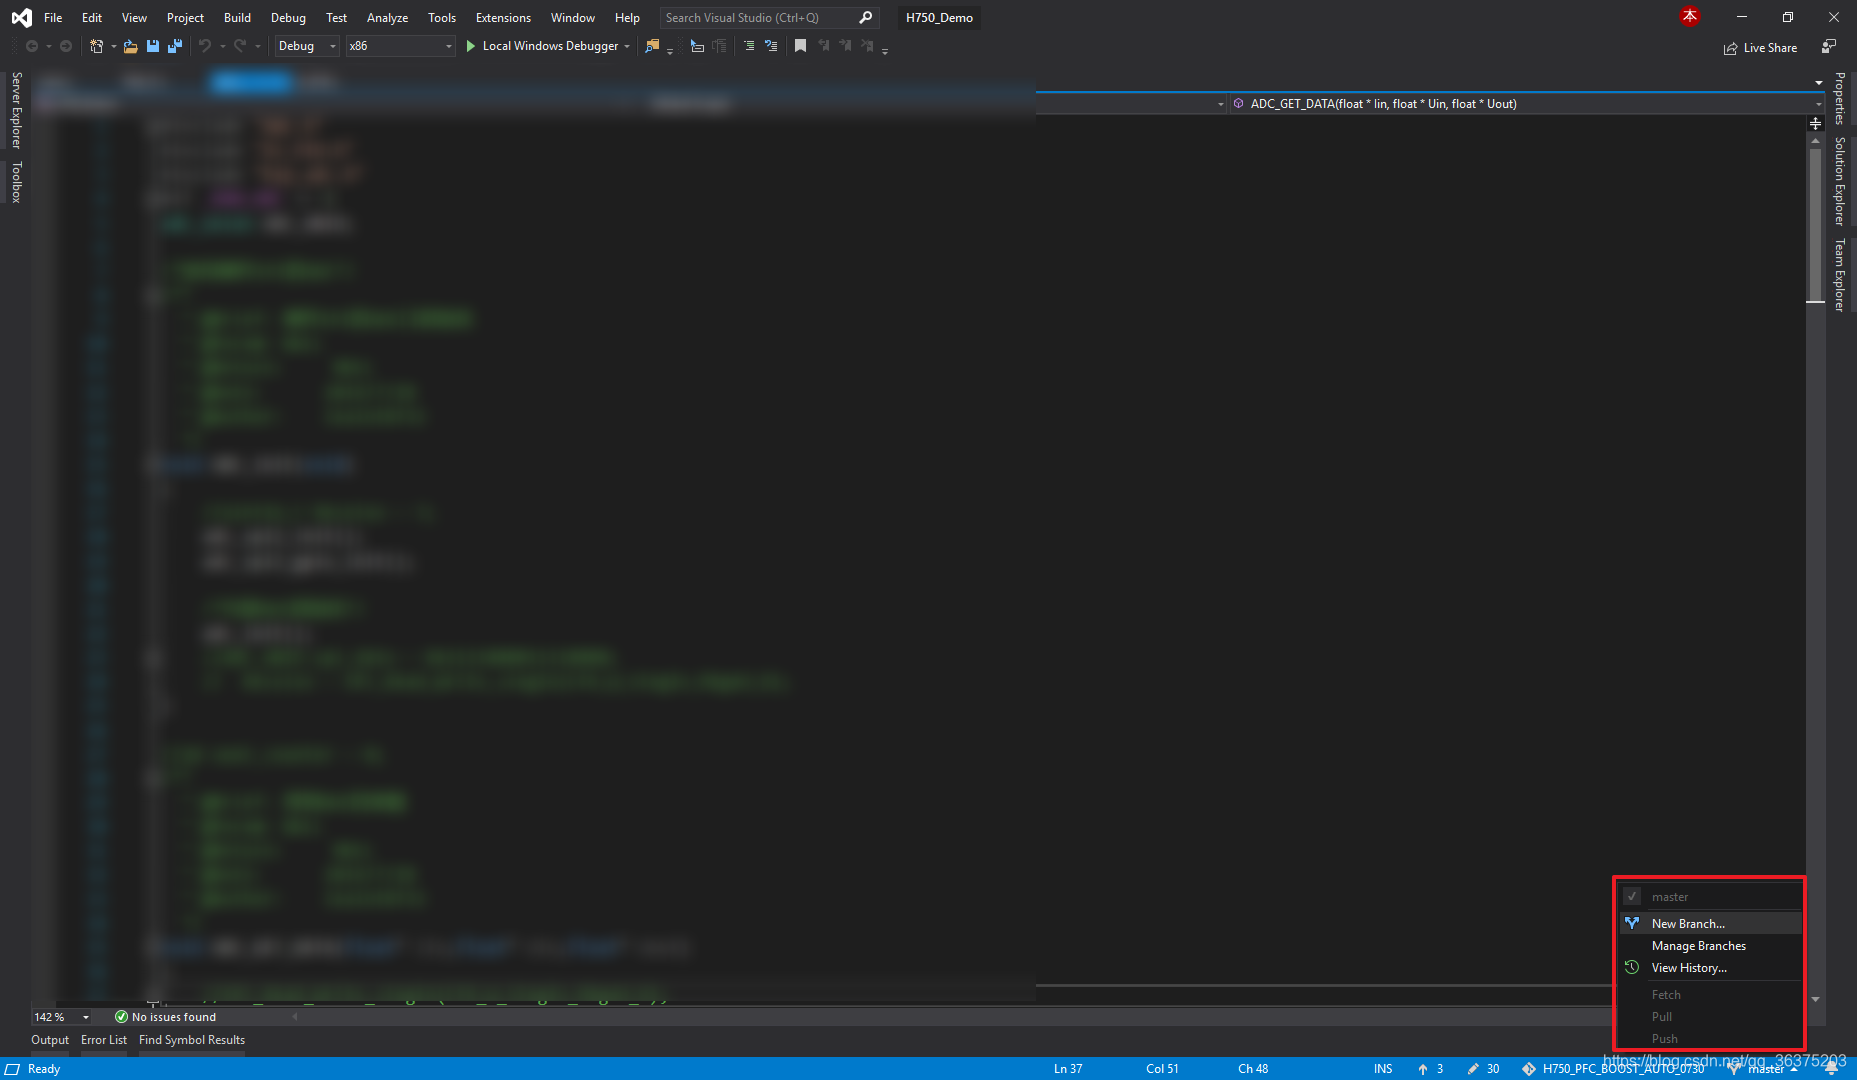Click the Open File folder icon
Image resolution: width=1857 pixels, height=1080 pixels.
(130, 46)
